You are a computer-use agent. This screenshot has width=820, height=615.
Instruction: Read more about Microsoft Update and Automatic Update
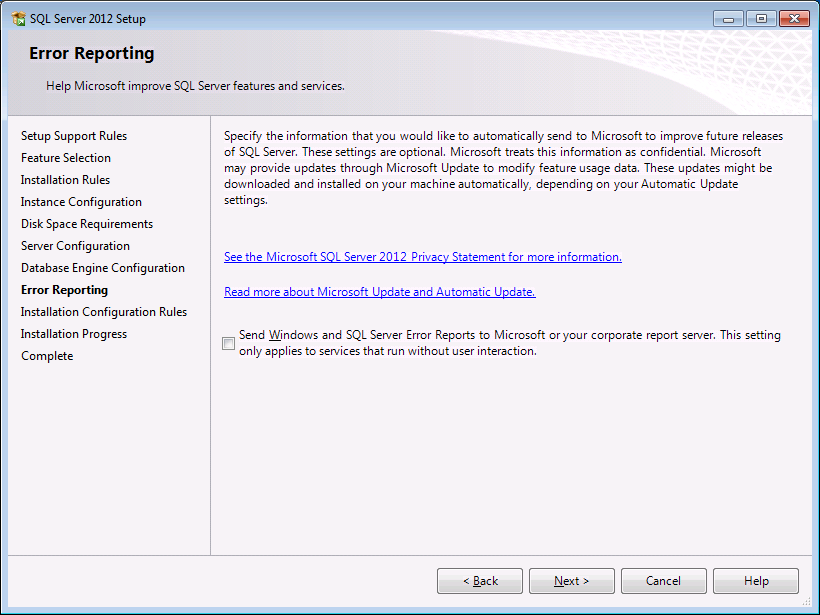coord(379,291)
